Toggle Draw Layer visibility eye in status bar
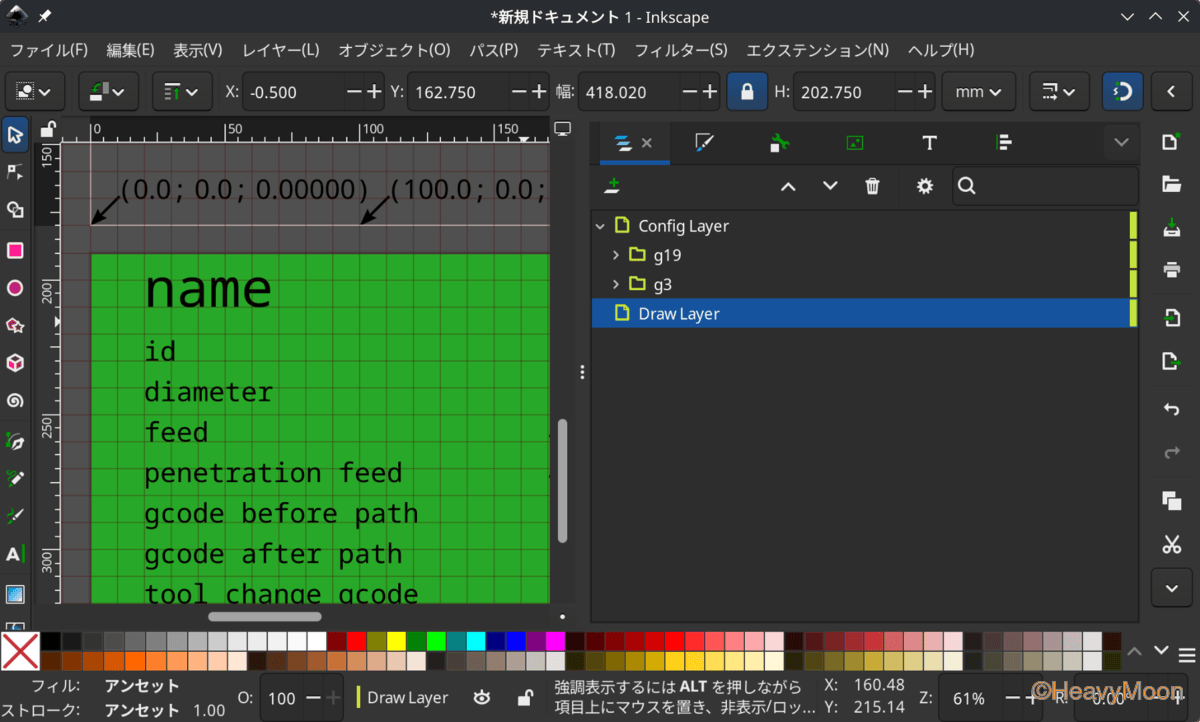Screen dimensions: 1200x722 (x=482, y=697)
